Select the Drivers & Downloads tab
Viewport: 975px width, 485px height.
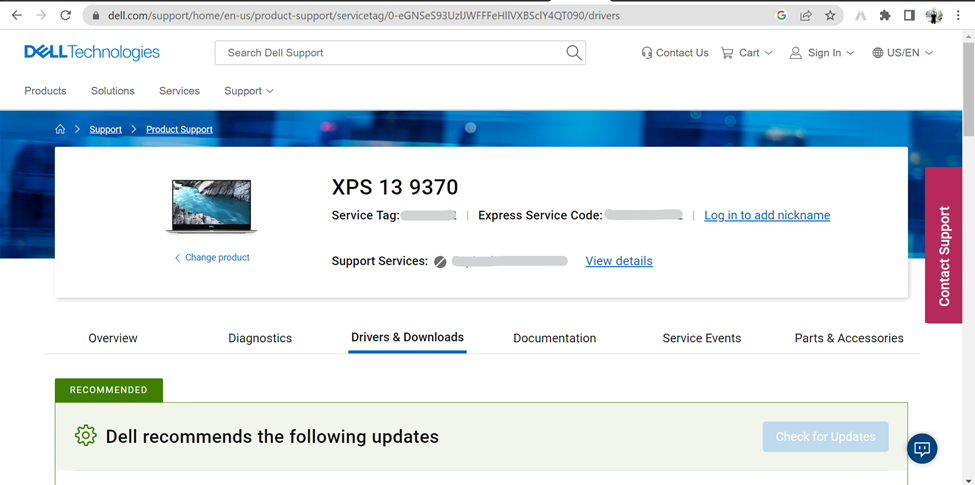pyautogui.click(x=407, y=338)
